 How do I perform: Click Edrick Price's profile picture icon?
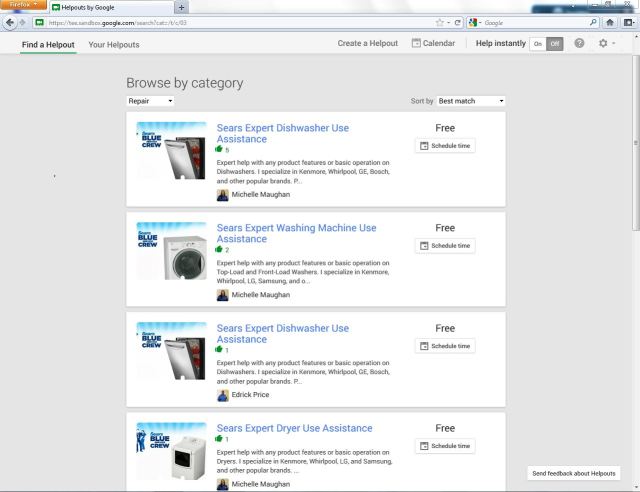(x=222, y=395)
